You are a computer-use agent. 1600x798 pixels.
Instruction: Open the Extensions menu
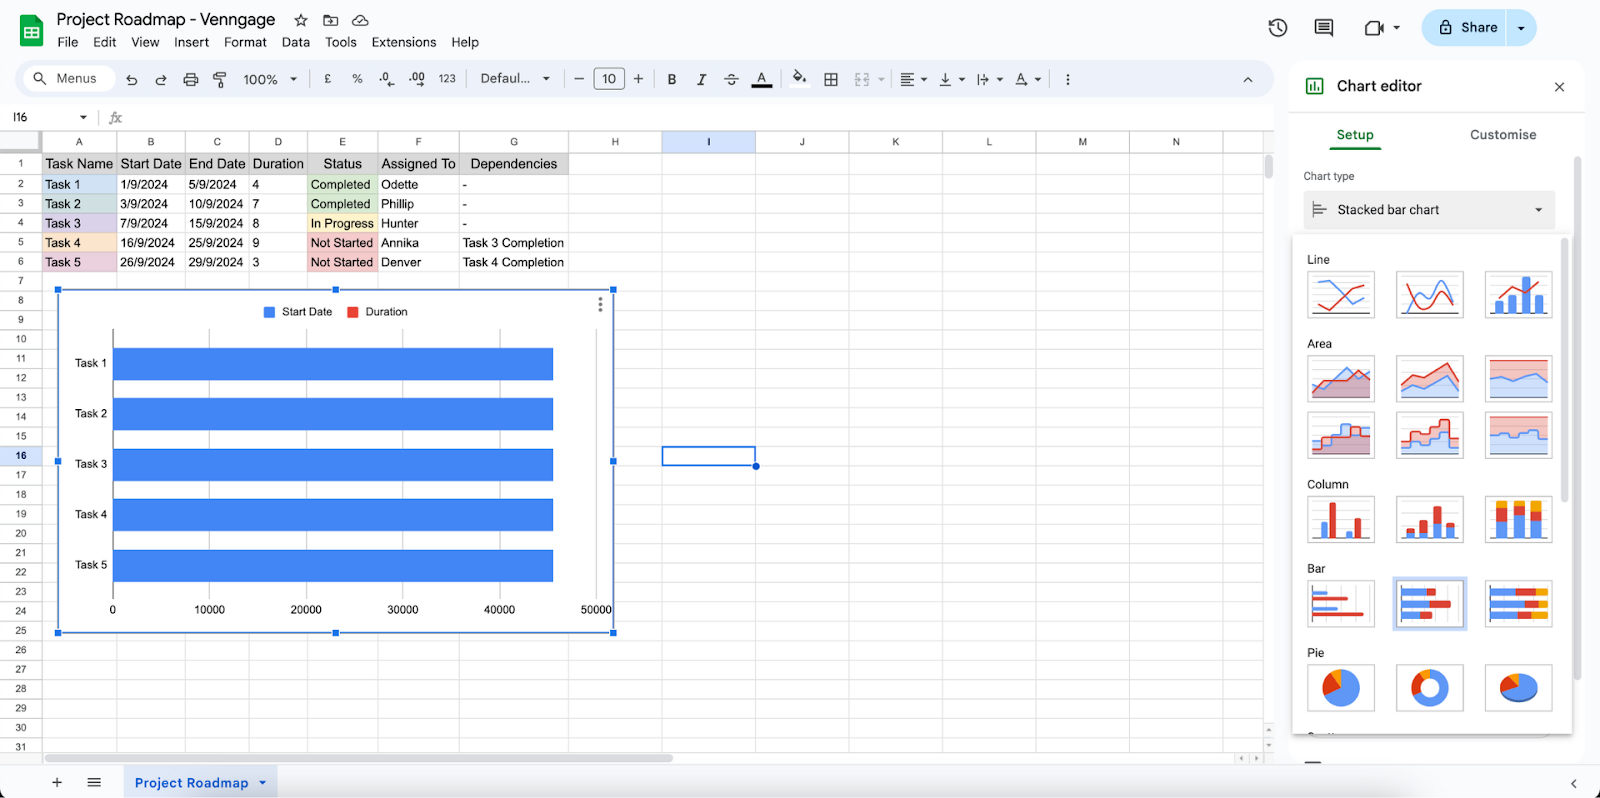click(x=404, y=42)
